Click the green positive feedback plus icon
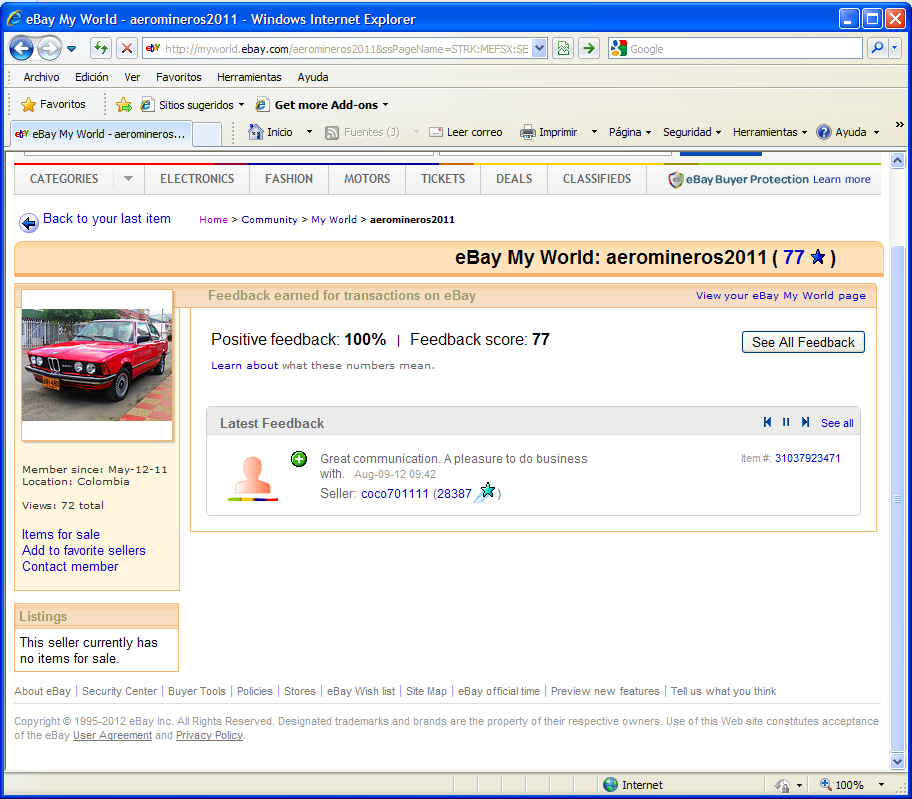The width and height of the screenshot is (912, 799). point(299,459)
